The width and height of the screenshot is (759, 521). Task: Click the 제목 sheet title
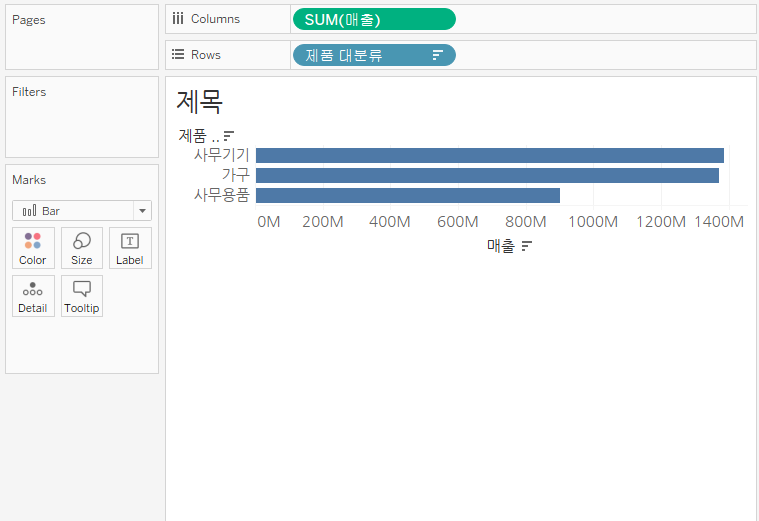199,102
